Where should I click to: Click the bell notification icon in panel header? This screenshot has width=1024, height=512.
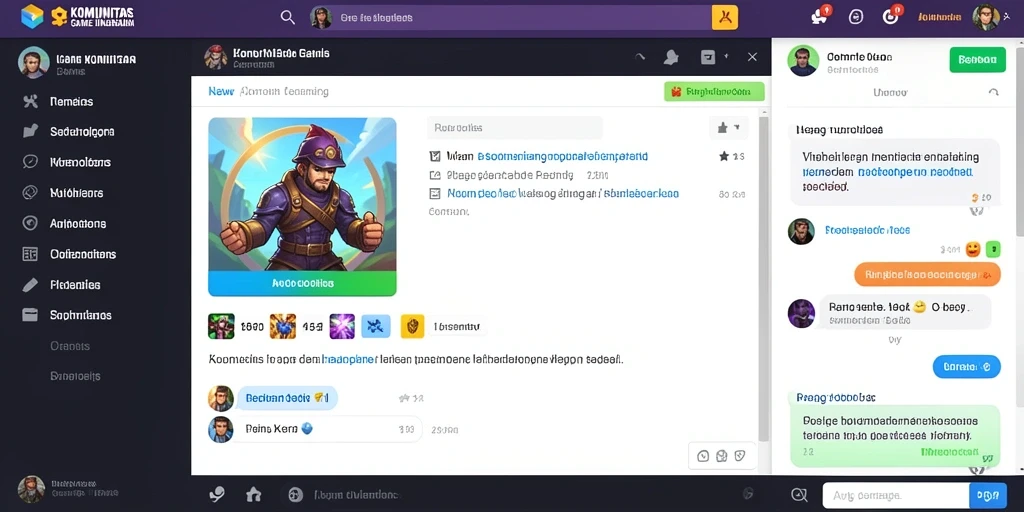pos(671,57)
